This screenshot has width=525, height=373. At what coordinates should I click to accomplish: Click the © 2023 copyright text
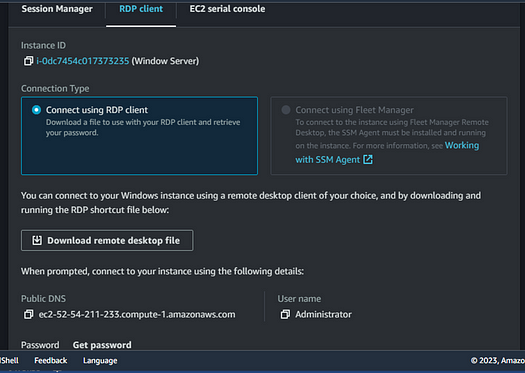498,361
